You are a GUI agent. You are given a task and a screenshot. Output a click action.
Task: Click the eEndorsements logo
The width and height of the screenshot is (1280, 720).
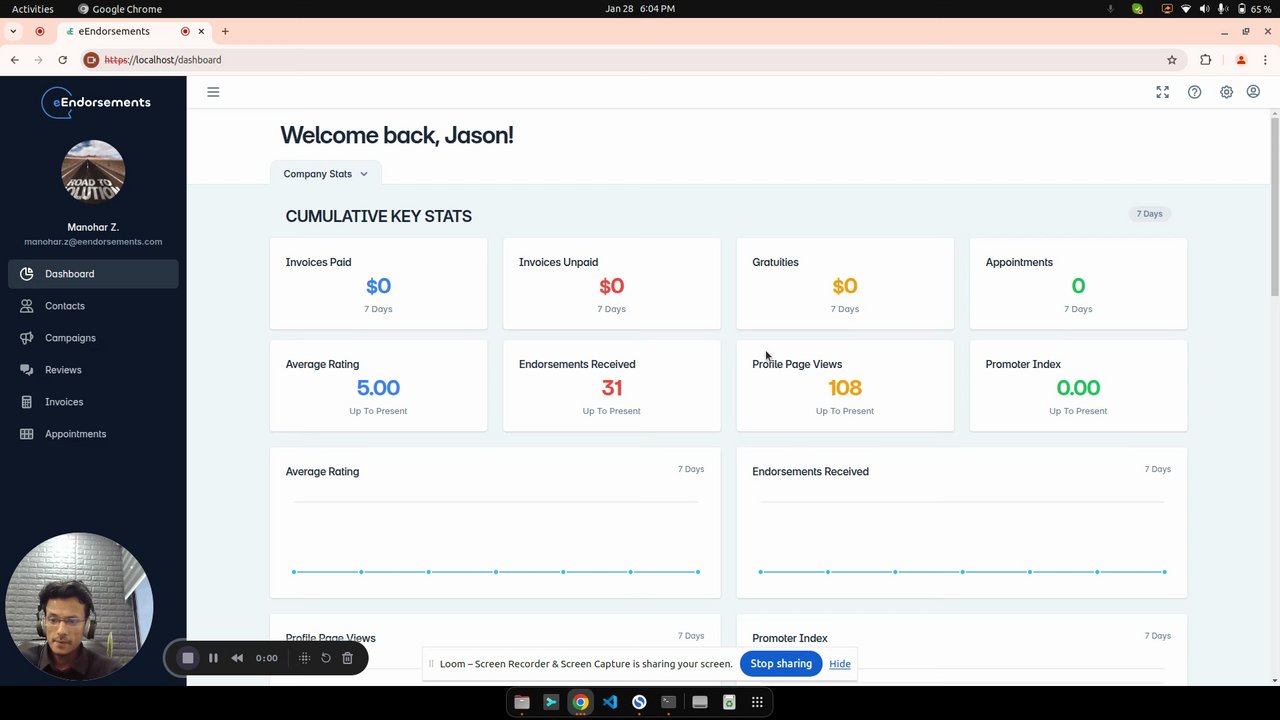[96, 102]
